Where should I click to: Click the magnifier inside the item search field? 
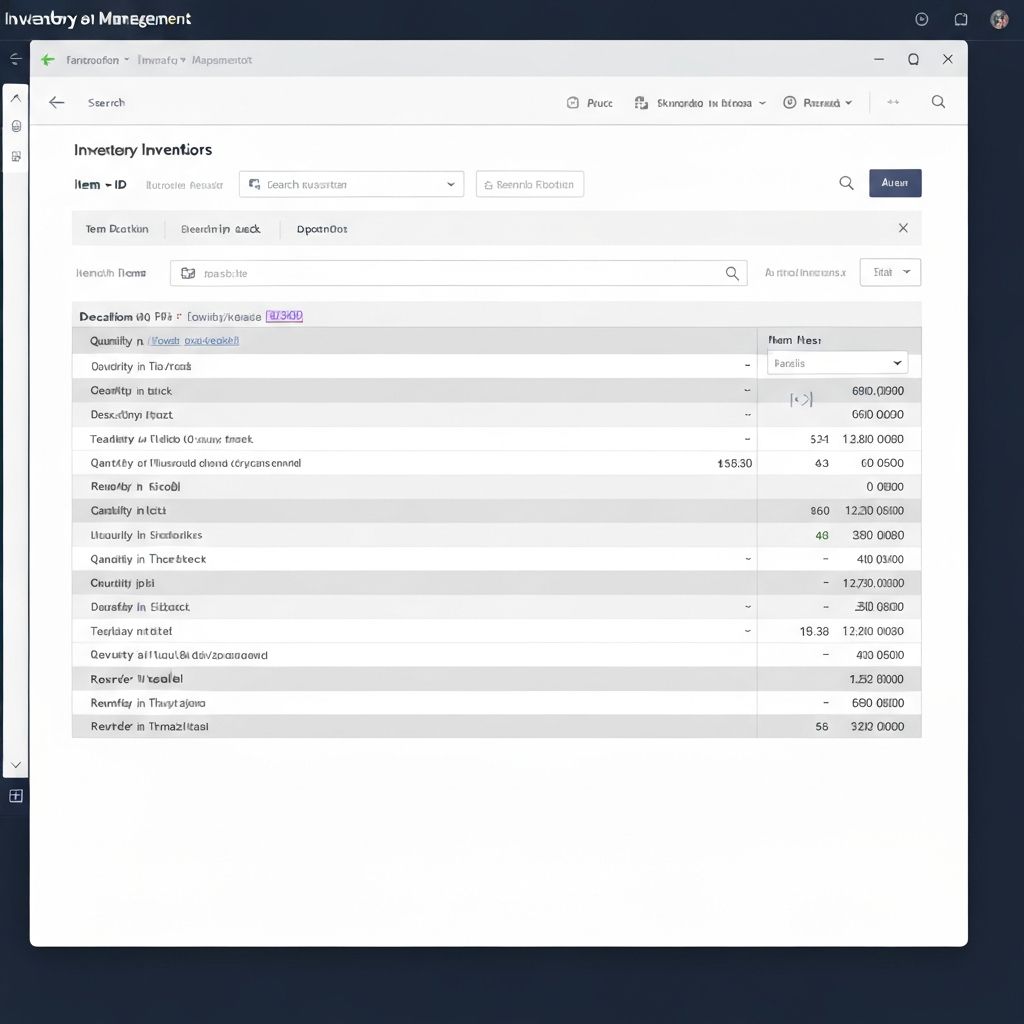tap(732, 273)
